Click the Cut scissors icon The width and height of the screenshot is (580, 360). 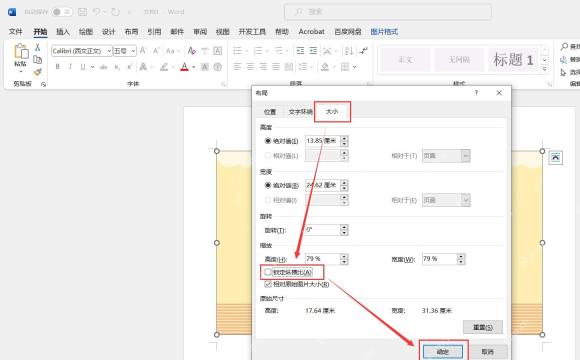pyautogui.click(x=37, y=47)
